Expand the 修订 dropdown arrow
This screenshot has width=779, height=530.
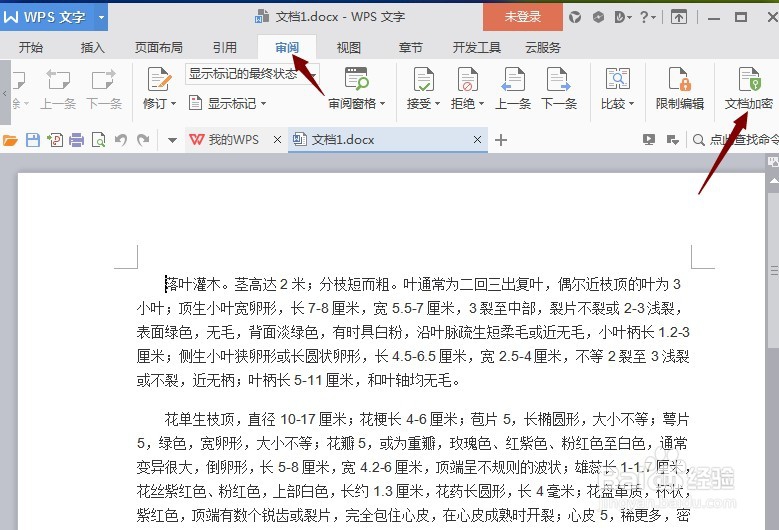173,104
